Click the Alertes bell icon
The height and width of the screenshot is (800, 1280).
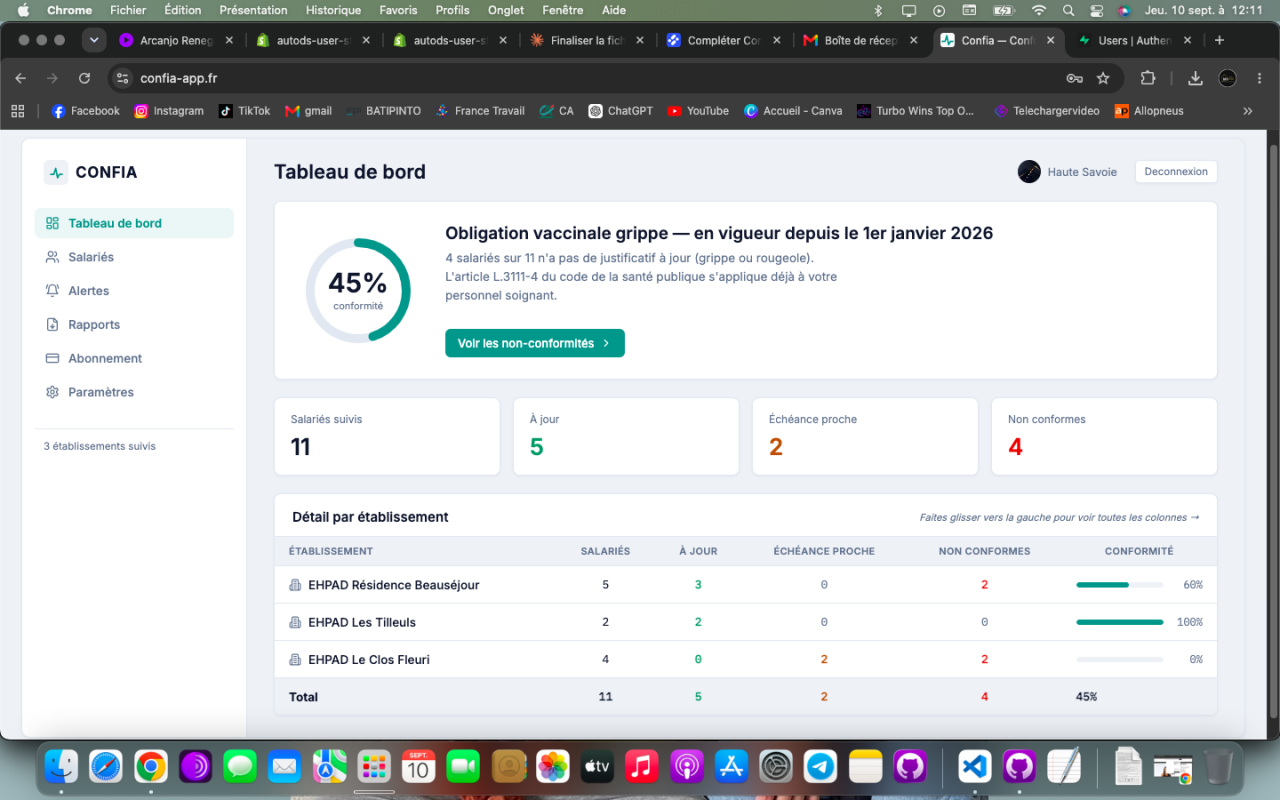[52, 291]
